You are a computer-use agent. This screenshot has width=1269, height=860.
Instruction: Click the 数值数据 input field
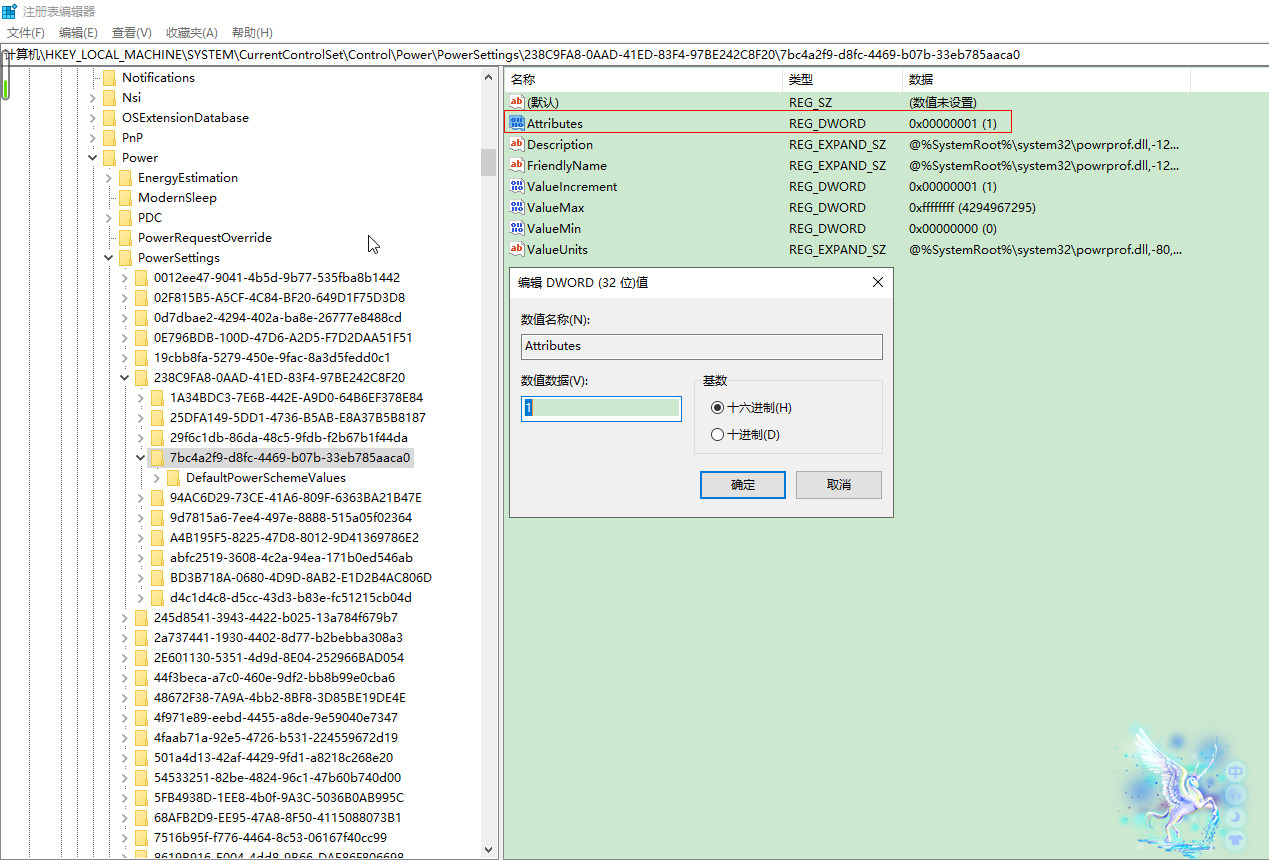pos(601,408)
